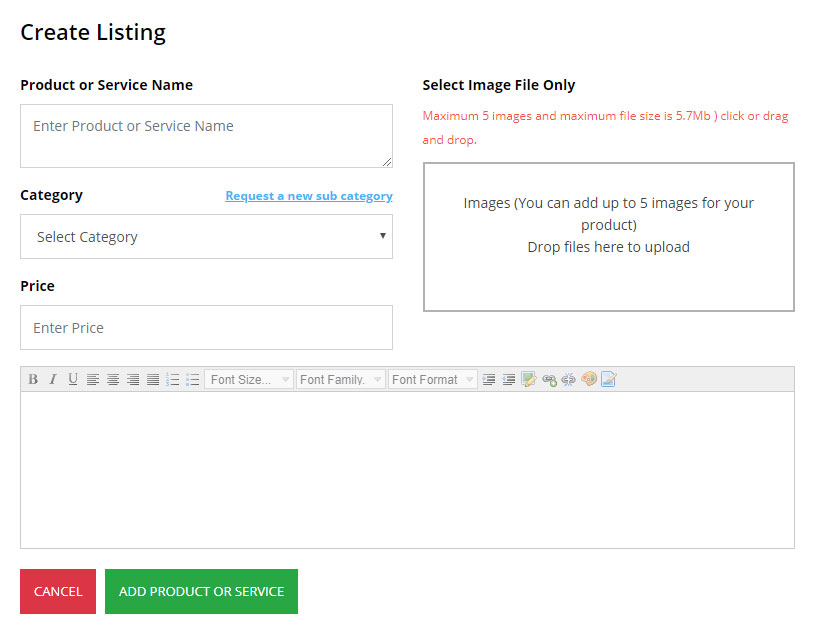
Task: Expand the Font Family dropdown
Action: click(340, 380)
